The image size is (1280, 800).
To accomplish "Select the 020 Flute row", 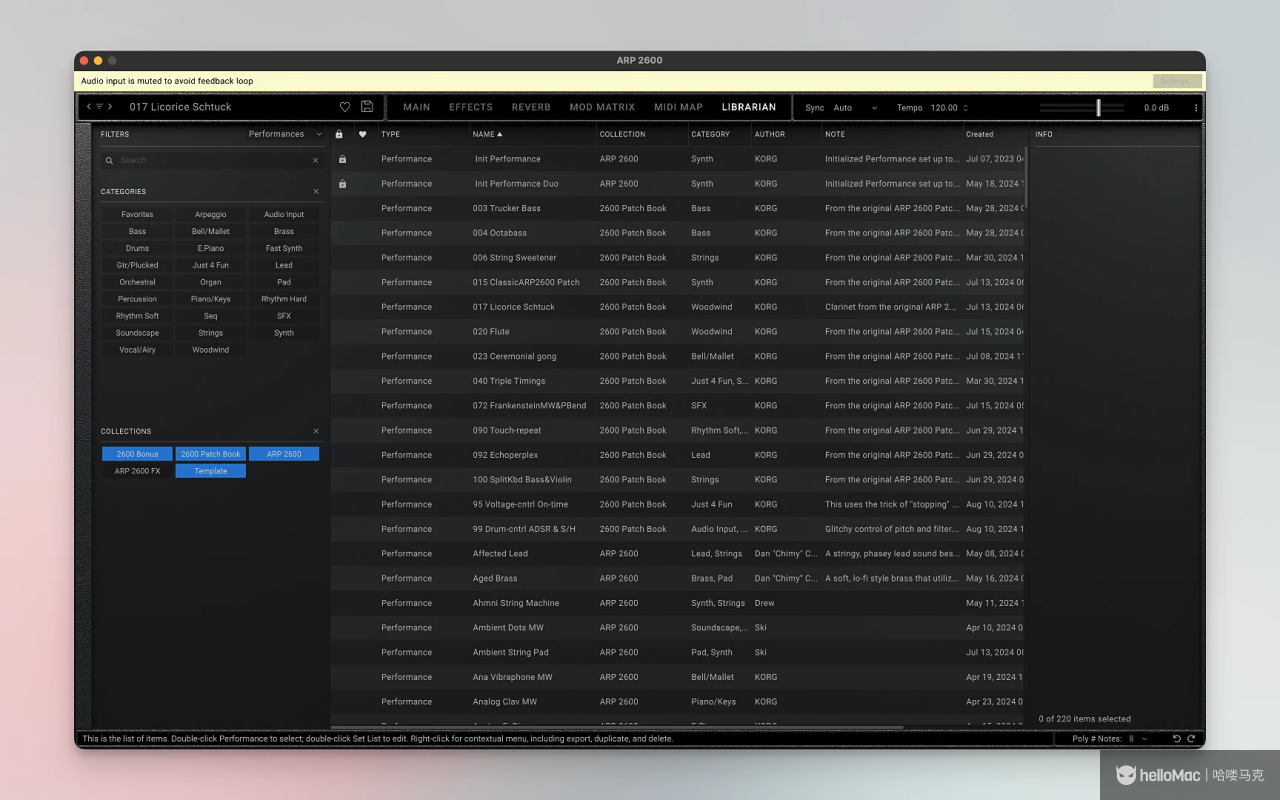I will pos(679,332).
